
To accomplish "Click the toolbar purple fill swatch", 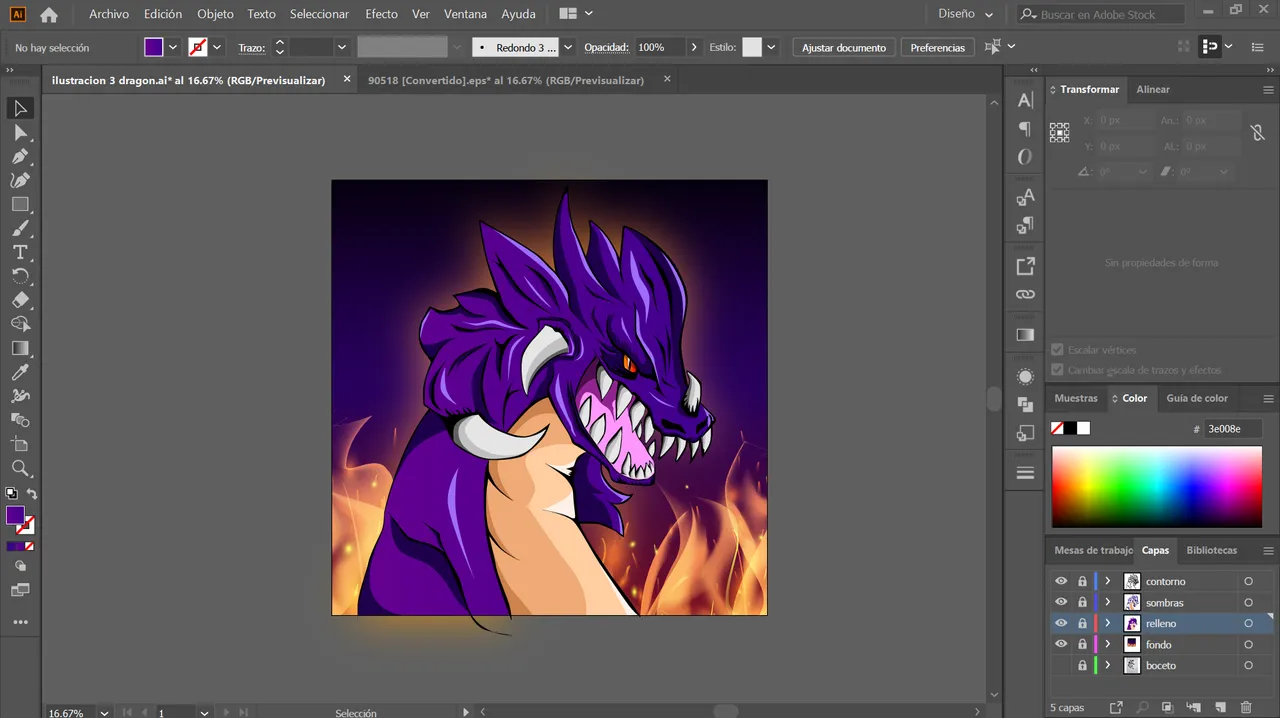I will [x=15, y=515].
